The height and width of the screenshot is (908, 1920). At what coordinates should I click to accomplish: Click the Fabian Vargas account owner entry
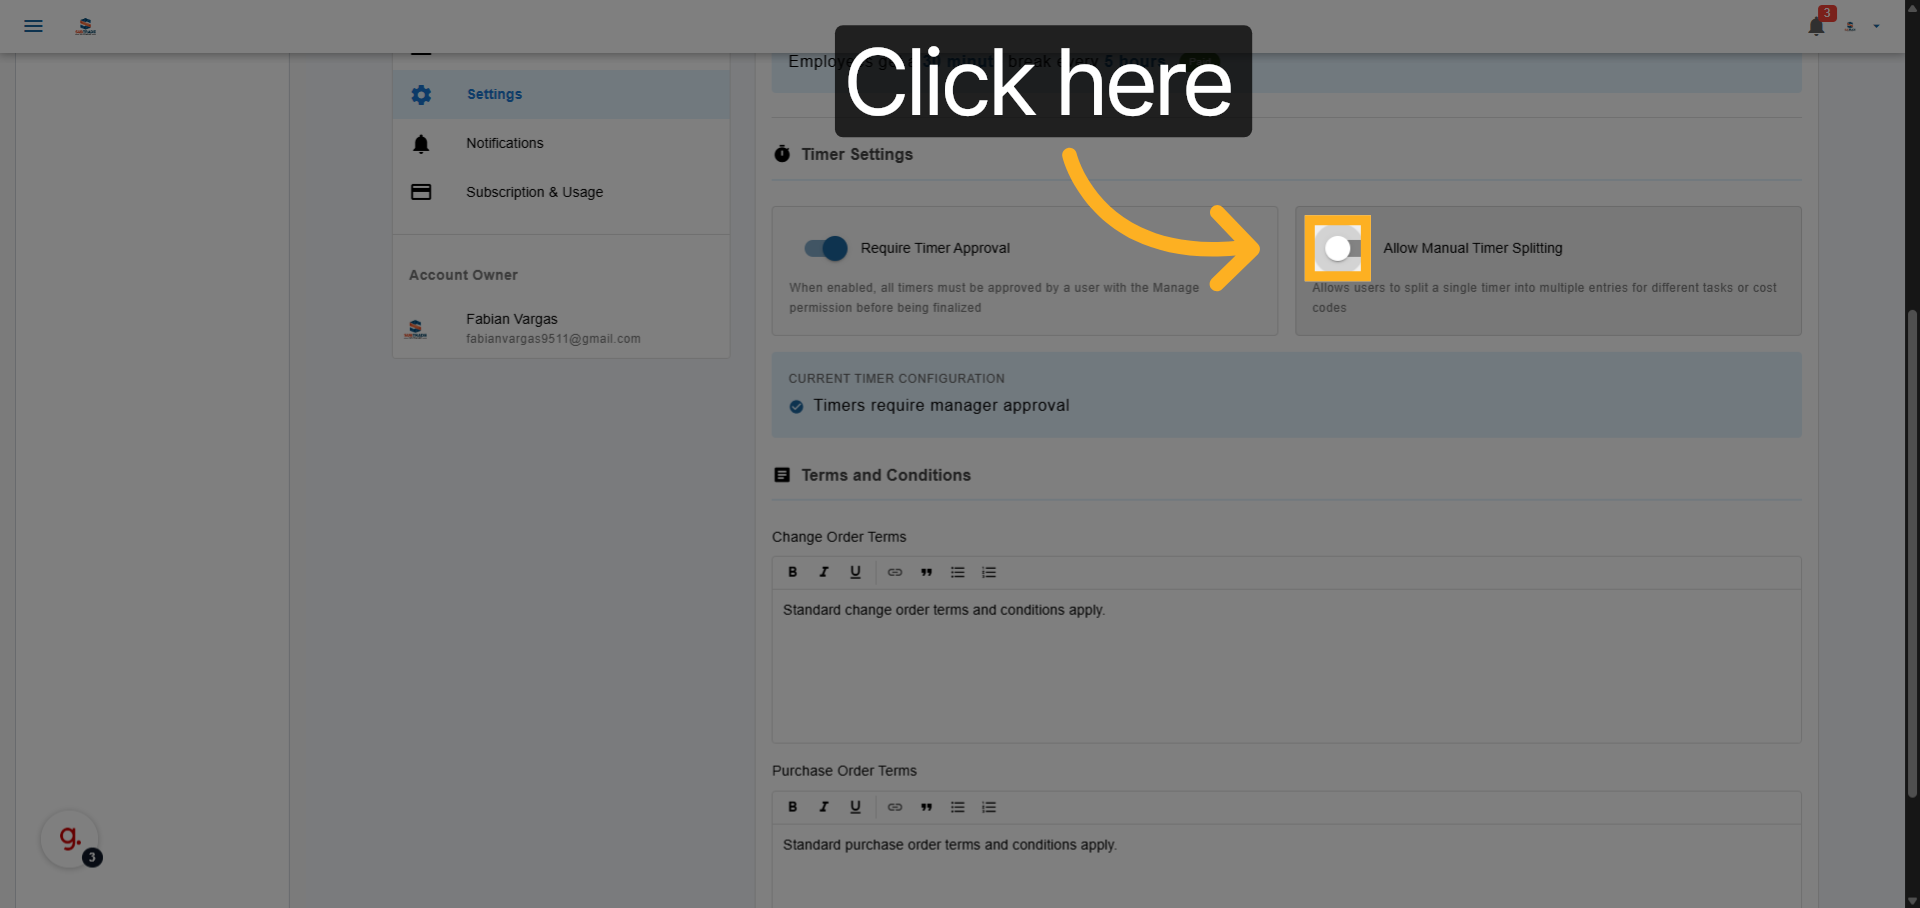512,328
